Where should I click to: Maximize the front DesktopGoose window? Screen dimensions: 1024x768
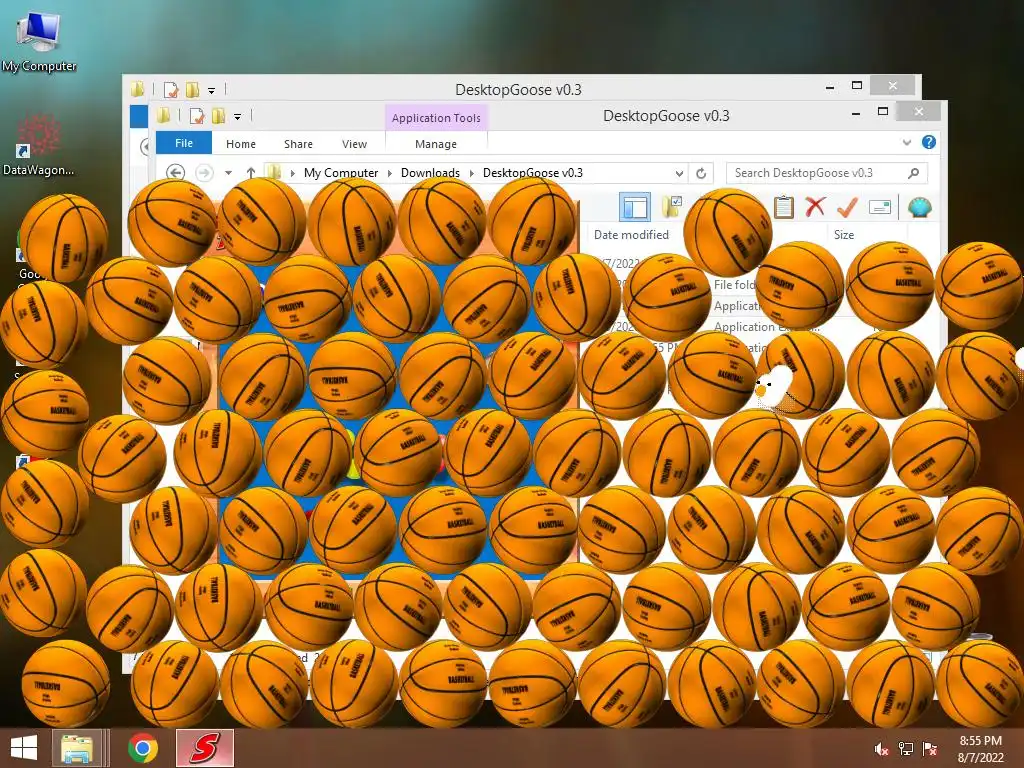point(883,112)
